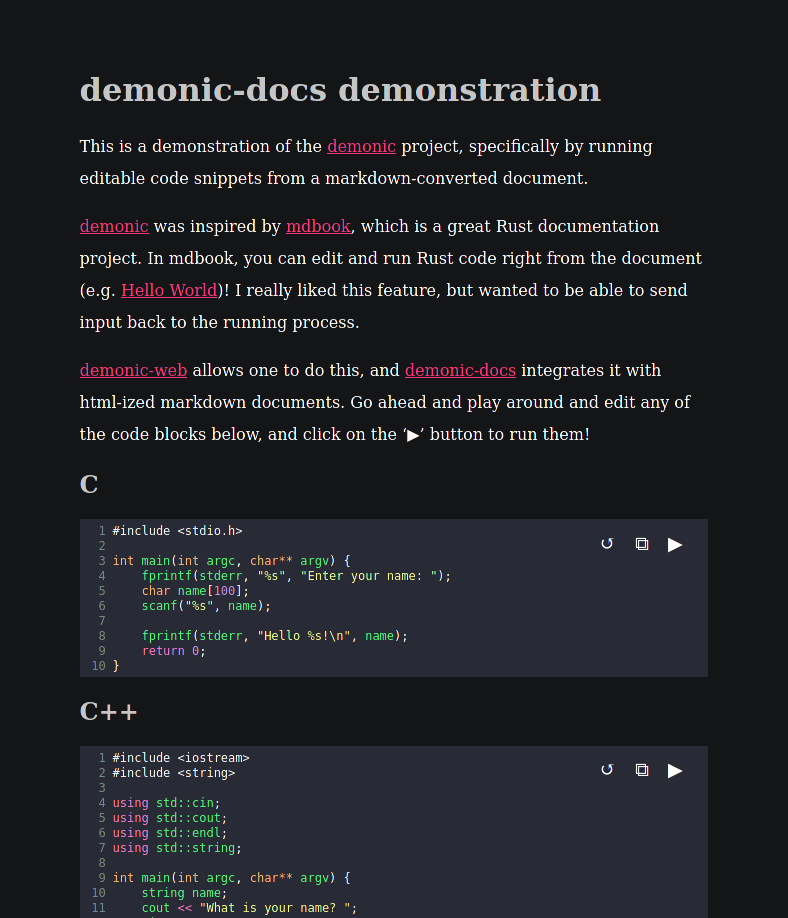
Task: Click the 'using std::string;' line
Action: click(x=177, y=848)
